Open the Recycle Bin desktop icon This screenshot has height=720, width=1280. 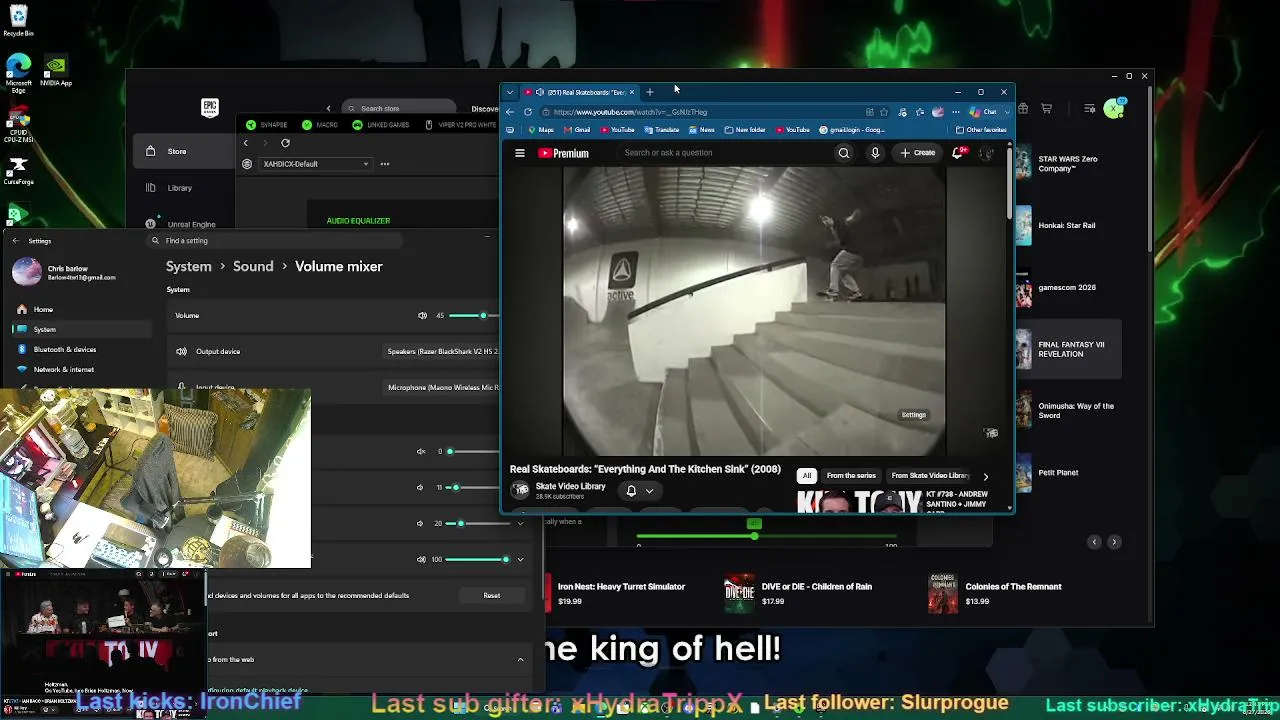[18, 21]
